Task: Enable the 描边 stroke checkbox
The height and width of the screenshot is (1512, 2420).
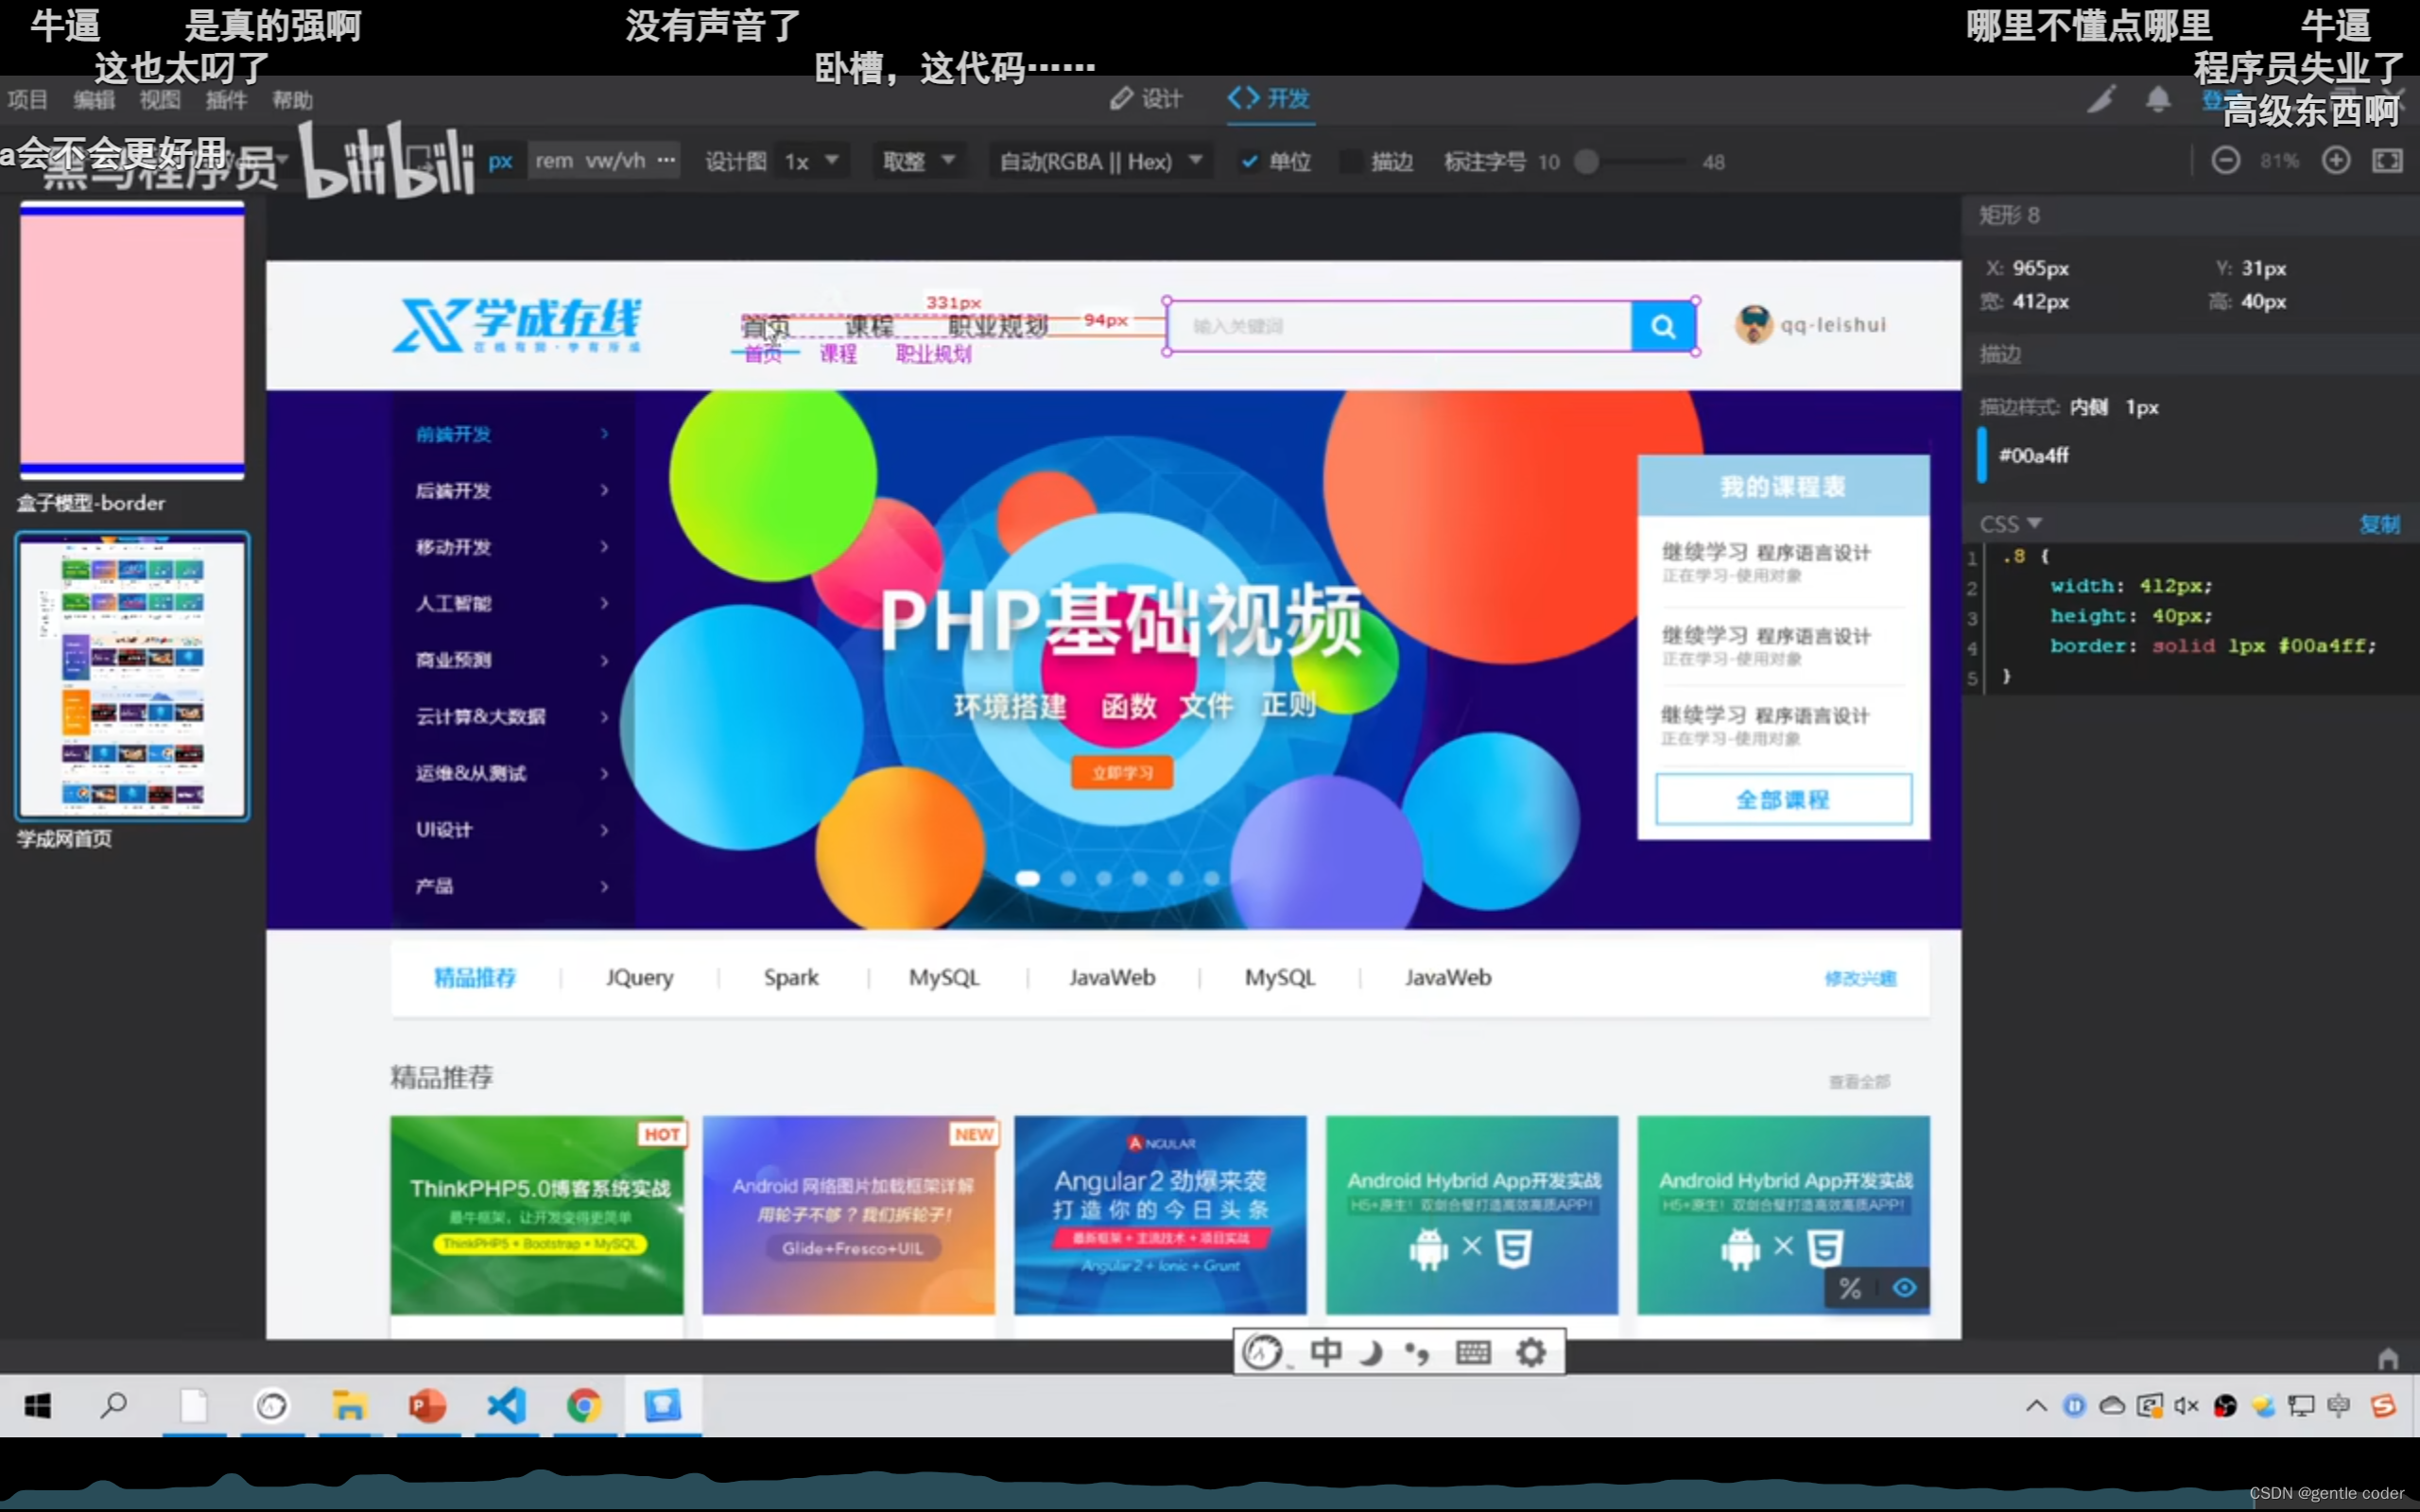Action: click(1350, 161)
